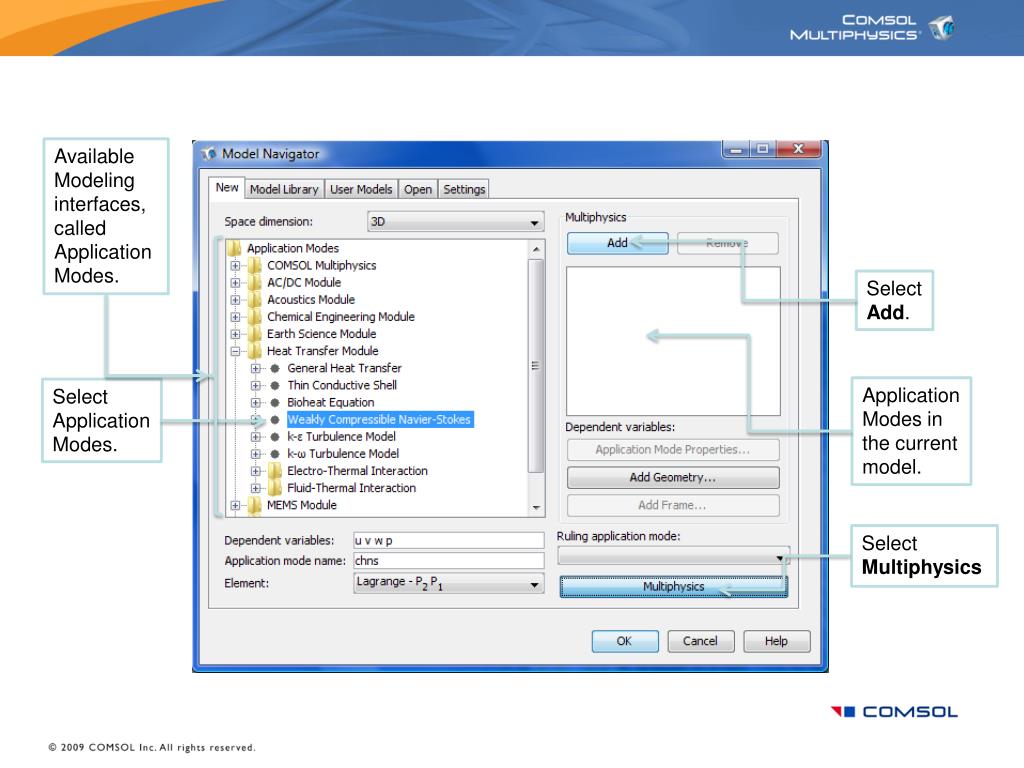Click the Add Geometry button

coord(673,477)
